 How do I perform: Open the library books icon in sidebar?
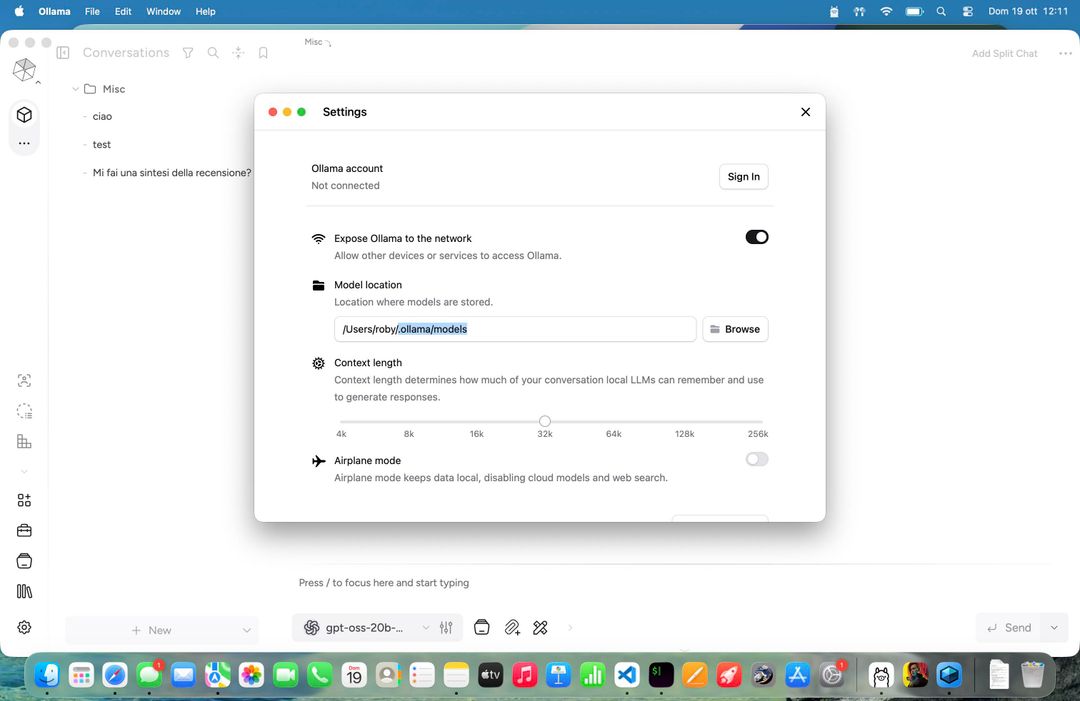click(24, 591)
